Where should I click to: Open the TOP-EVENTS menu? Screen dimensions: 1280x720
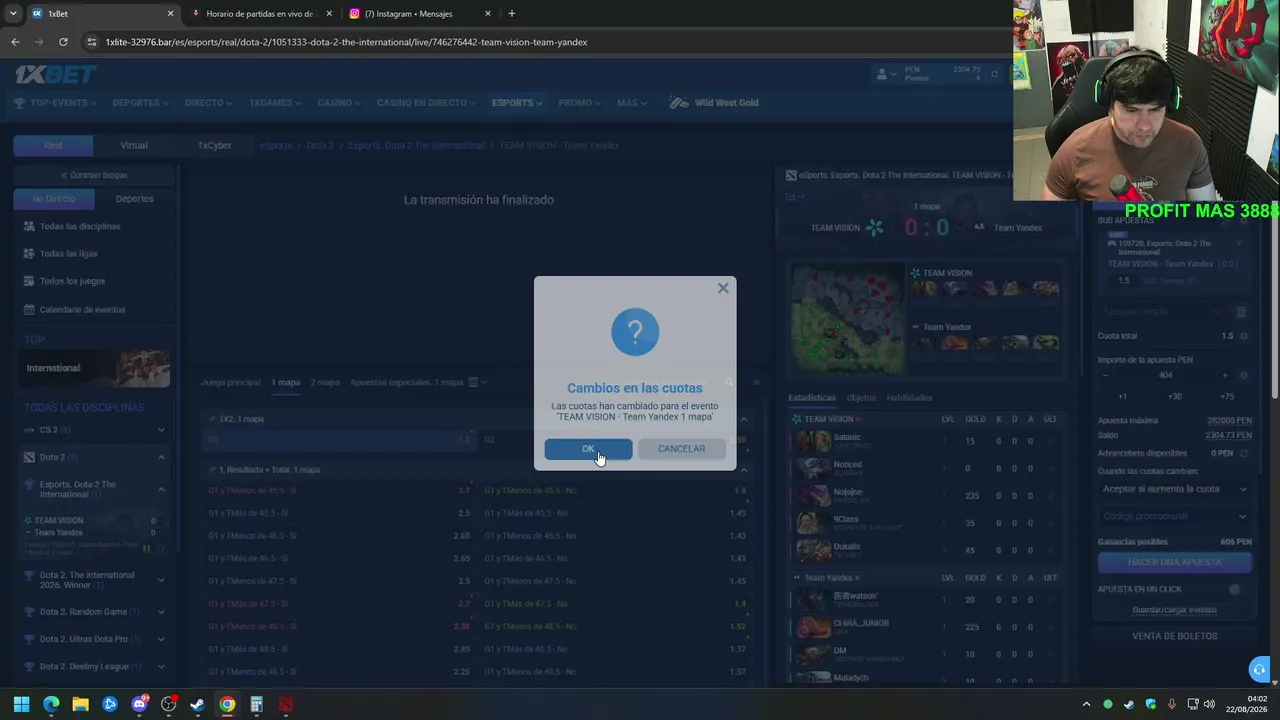pyautogui.click(x=56, y=103)
